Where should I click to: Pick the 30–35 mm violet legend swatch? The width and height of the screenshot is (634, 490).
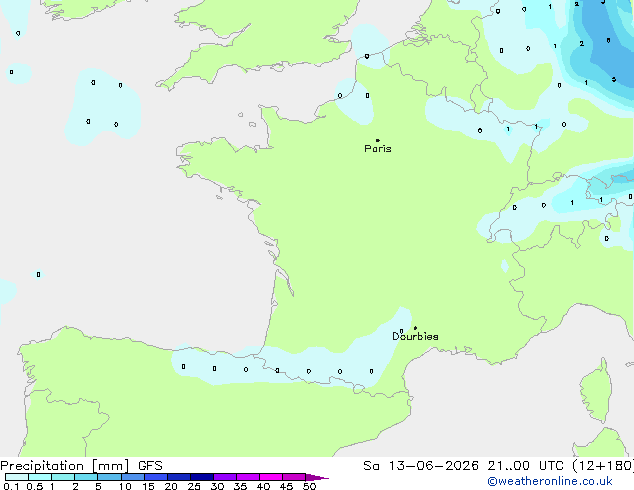(225, 477)
